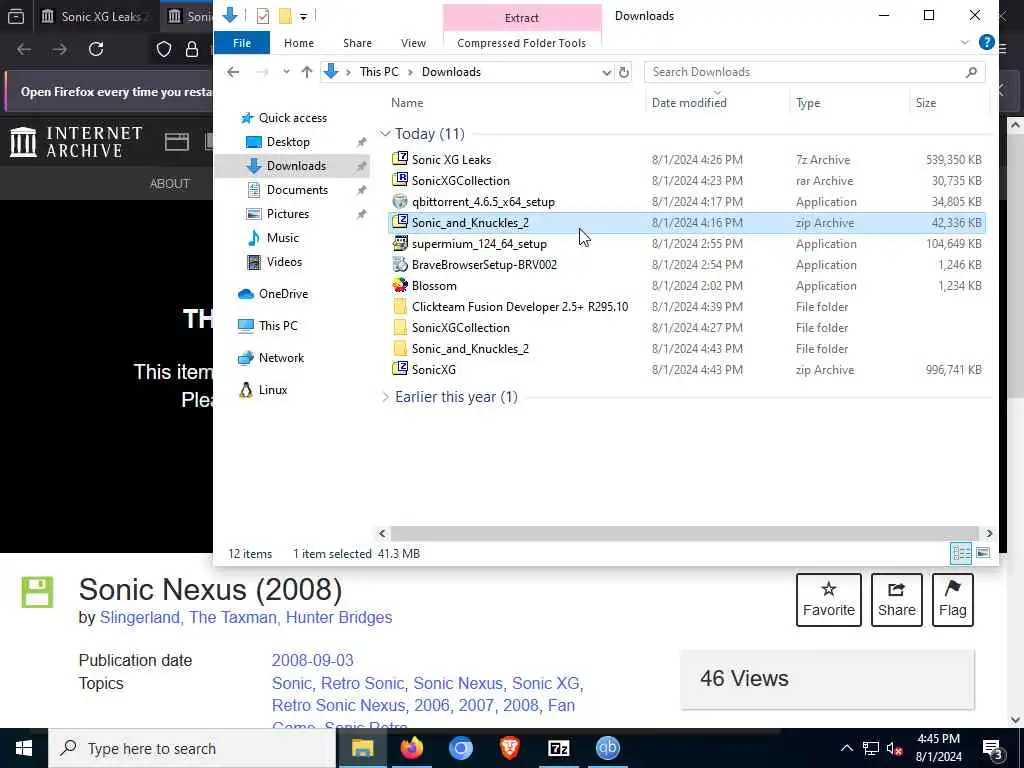The width and height of the screenshot is (1024, 768).
Task: Click the Windows taskbar search box
Action: click(193, 748)
